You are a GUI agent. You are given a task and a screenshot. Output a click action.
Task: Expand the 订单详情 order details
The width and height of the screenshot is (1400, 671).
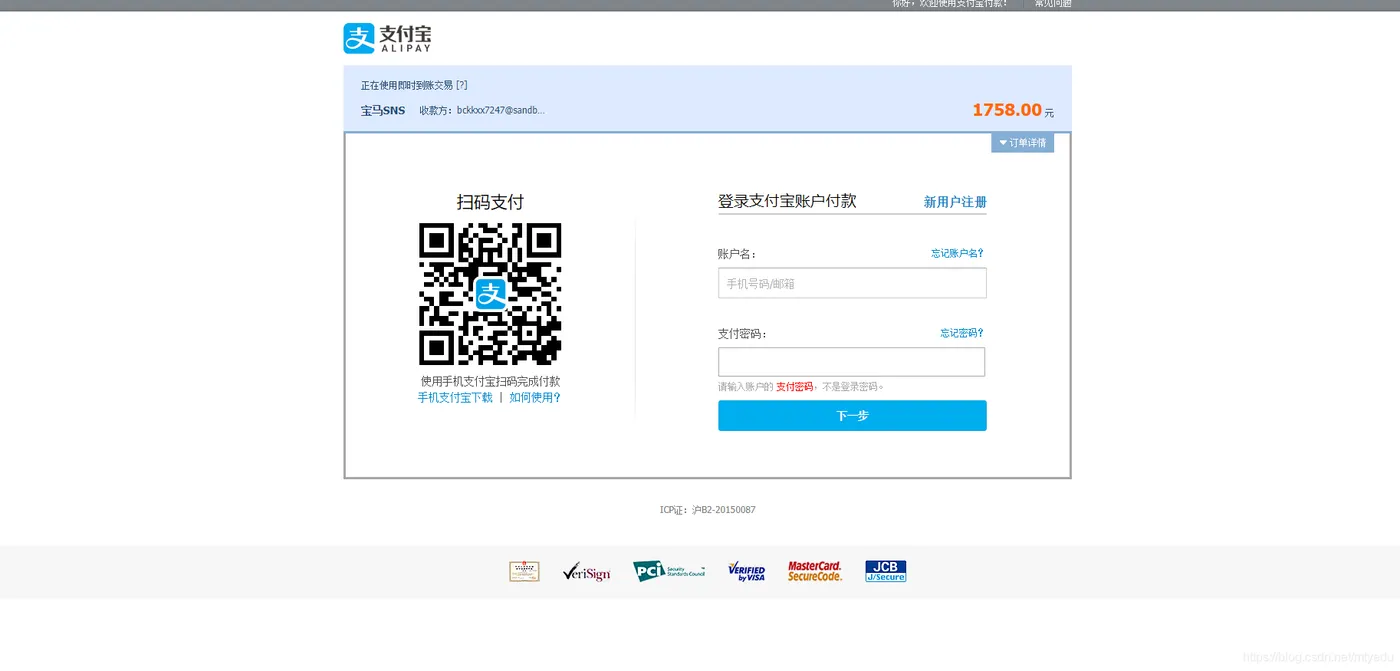pyautogui.click(x=1022, y=143)
